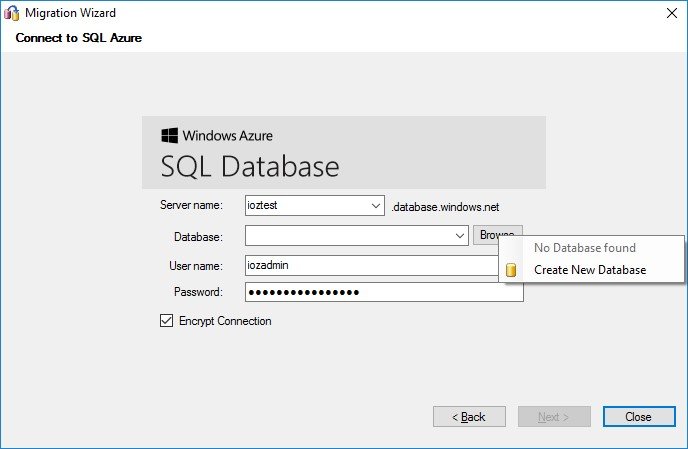The width and height of the screenshot is (688, 449).
Task: Click the Migration Wizard title text
Action: click(71, 13)
